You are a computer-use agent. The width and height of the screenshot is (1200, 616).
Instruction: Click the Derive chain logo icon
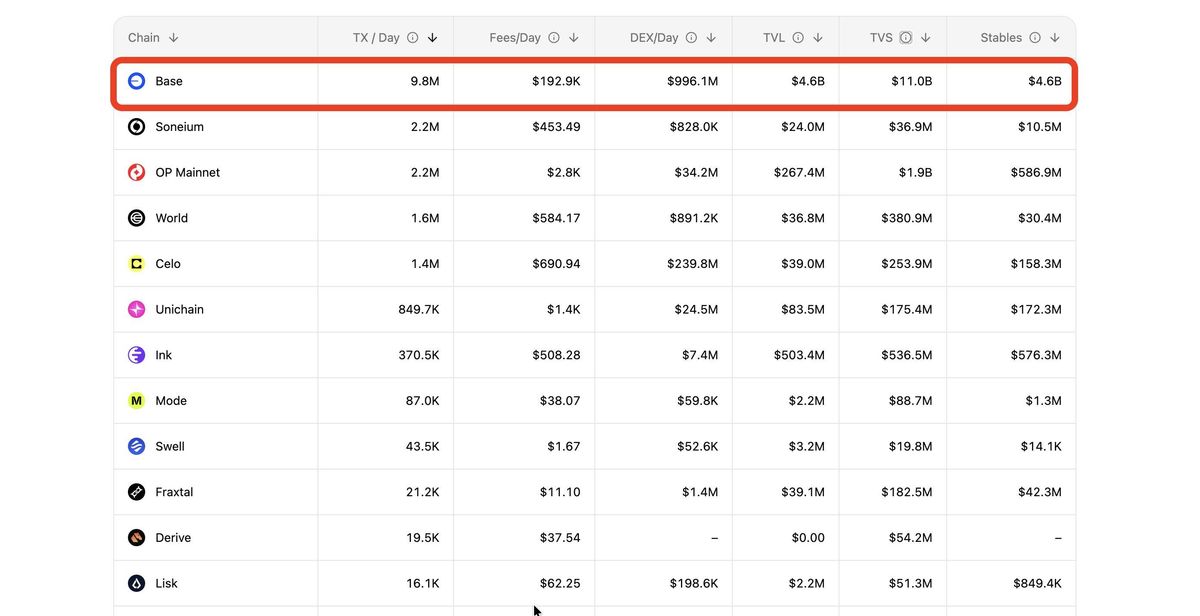point(137,538)
